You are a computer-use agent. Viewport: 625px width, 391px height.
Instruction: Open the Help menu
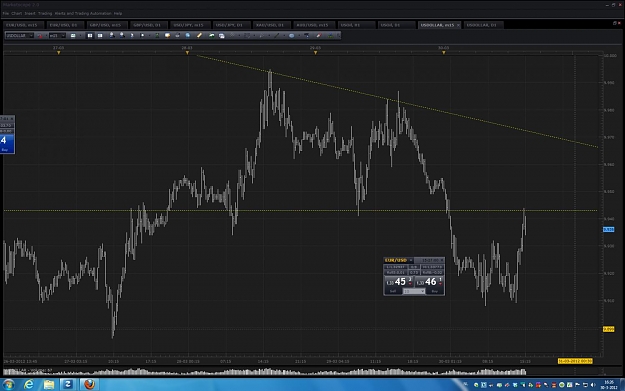118,14
